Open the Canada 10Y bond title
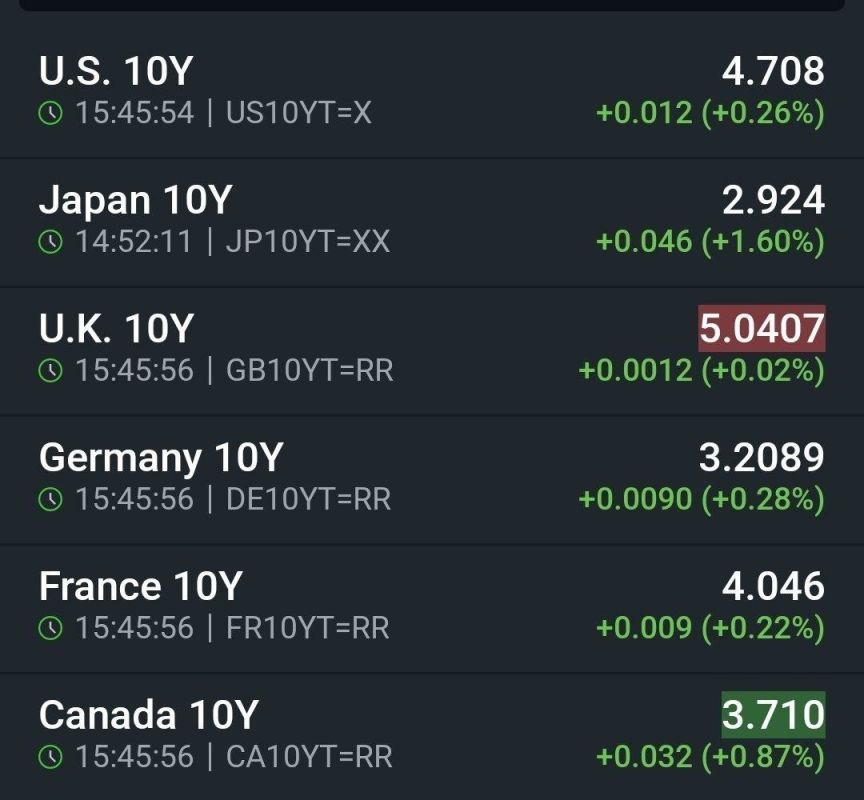Image resolution: width=864 pixels, height=800 pixels. 149,715
